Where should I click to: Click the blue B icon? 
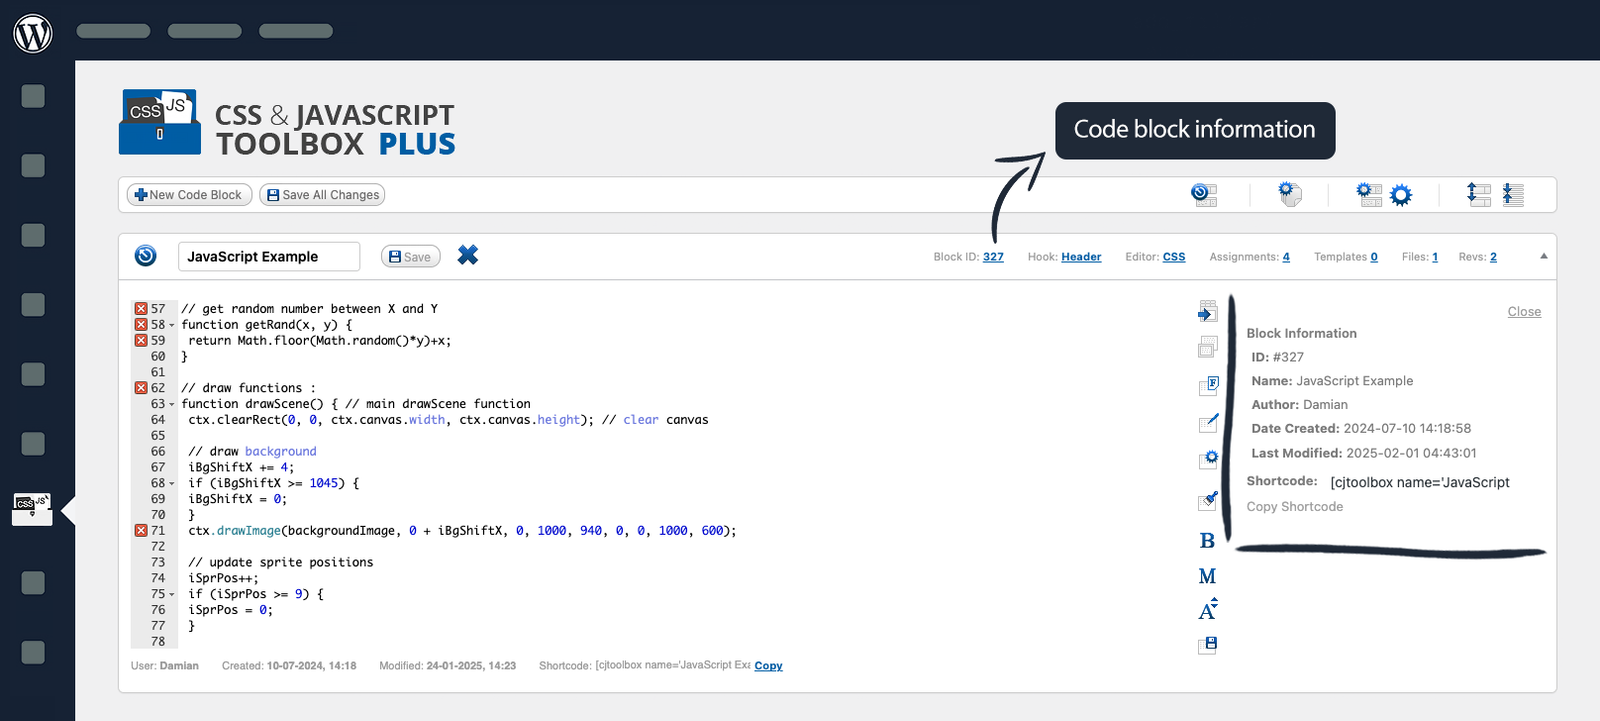1207,541
